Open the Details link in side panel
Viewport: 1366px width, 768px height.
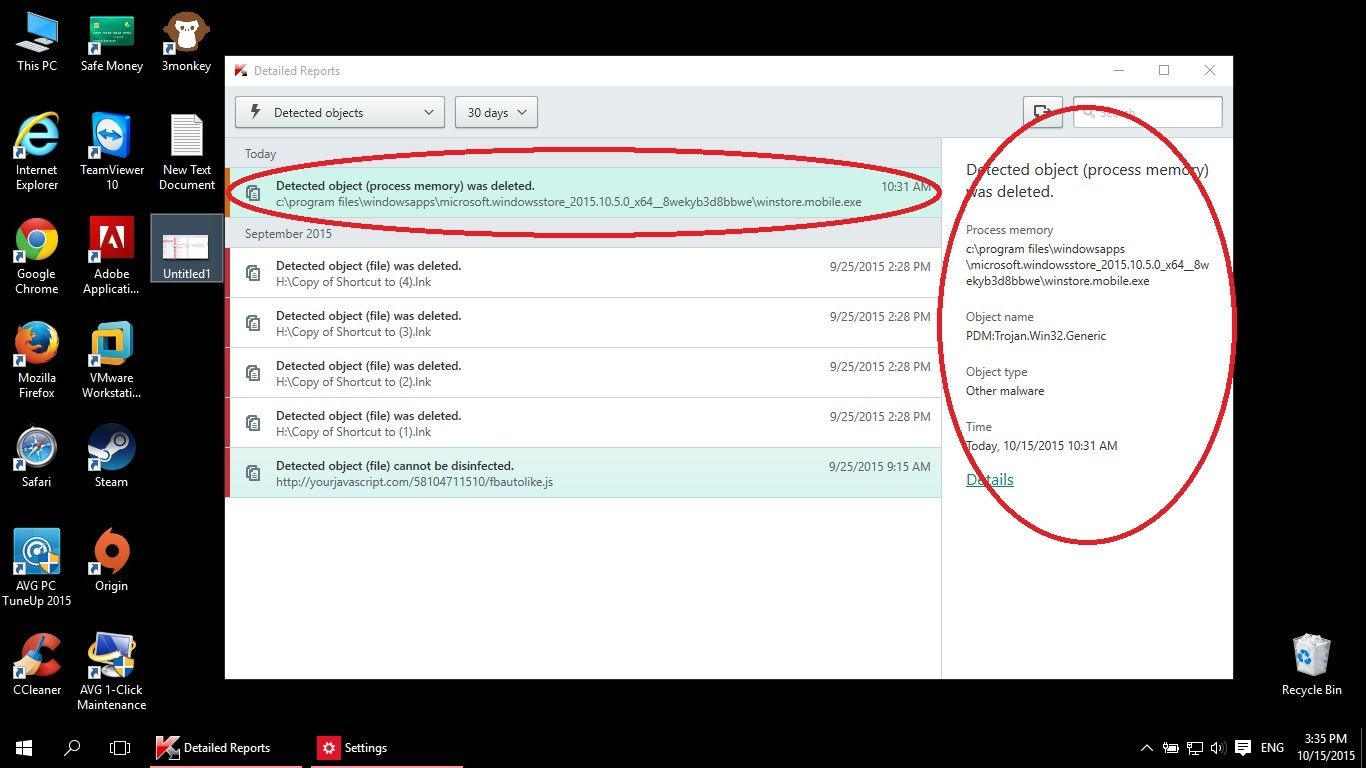pos(989,480)
